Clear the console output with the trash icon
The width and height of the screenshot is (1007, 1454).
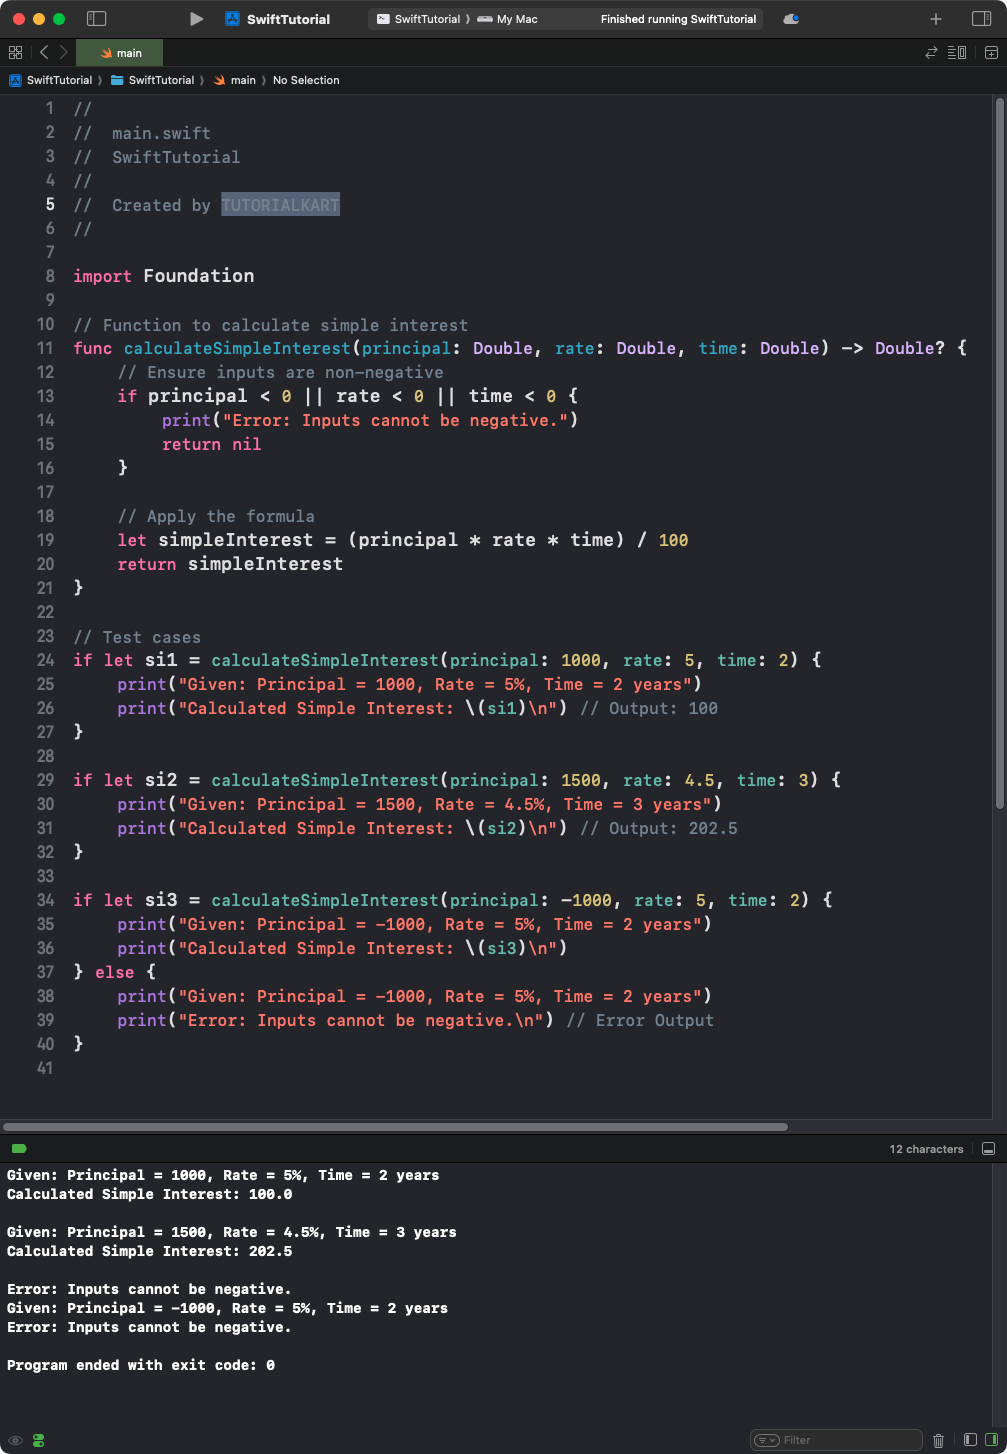point(939,1440)
